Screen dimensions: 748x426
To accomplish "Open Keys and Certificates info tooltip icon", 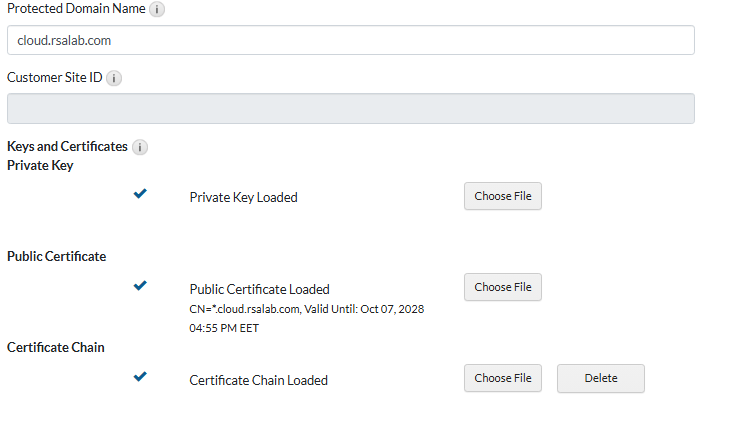I will (140, 147).
